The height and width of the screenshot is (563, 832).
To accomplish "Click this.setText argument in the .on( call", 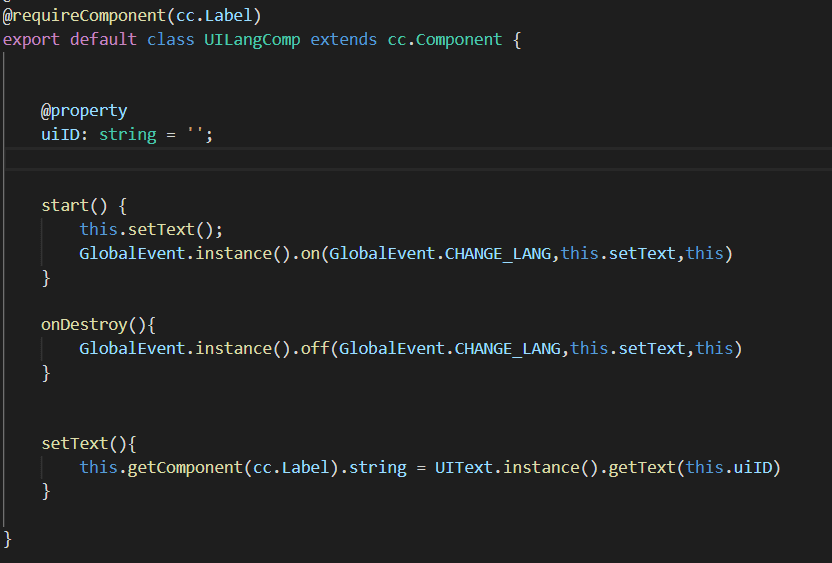I will [618, 253].
